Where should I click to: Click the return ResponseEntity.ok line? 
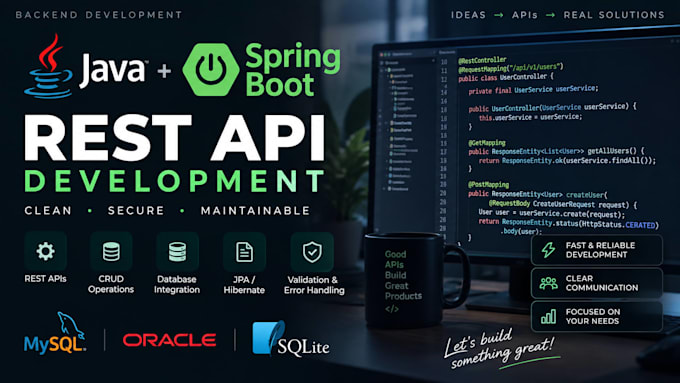567,161
